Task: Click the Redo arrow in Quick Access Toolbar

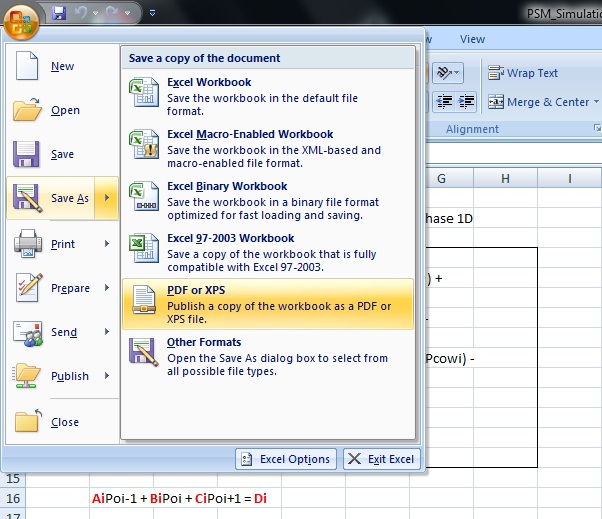Action: [x=112, y=13]
